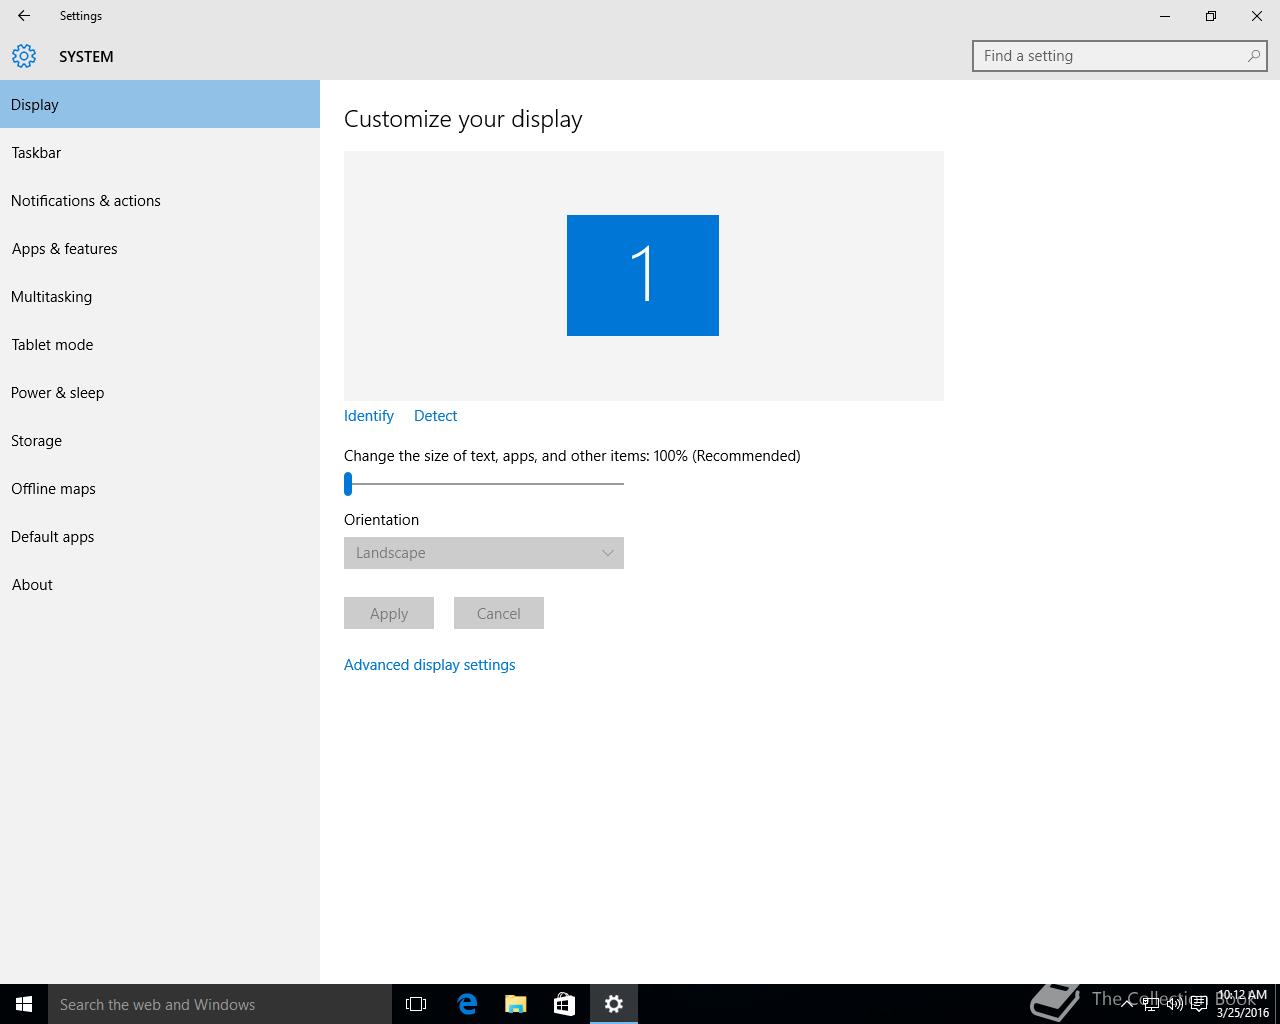
Task: Select Notifications & actions in sidebar
Action: 86,201
